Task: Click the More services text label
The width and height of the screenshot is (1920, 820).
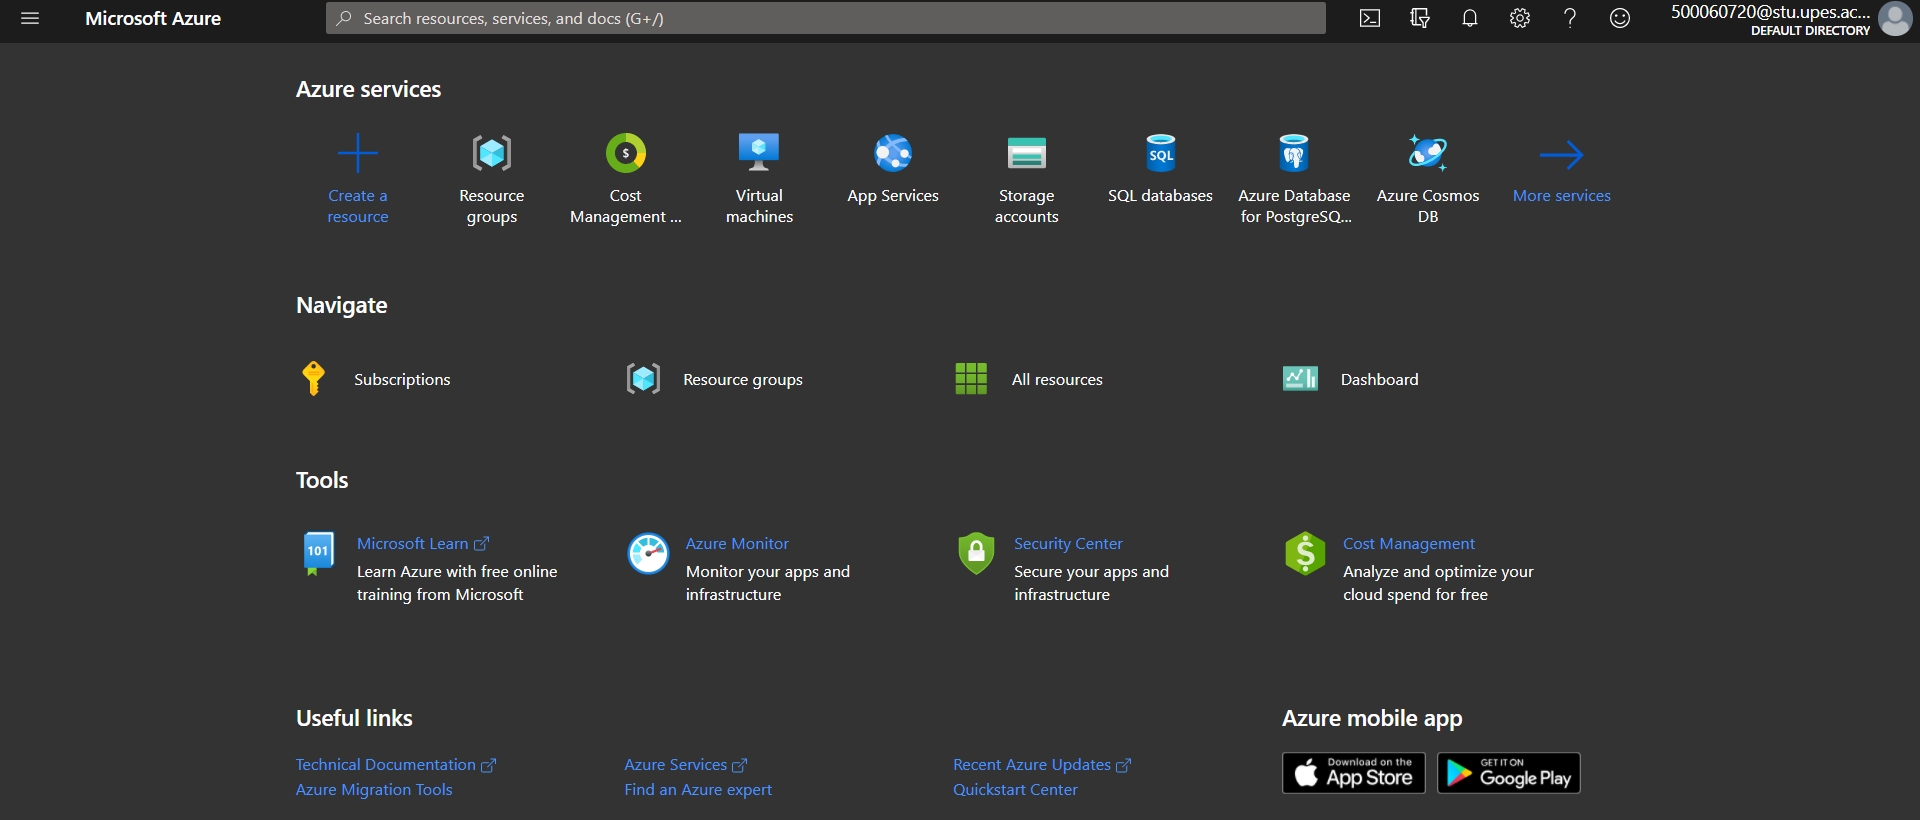Action: point(1561,196)
